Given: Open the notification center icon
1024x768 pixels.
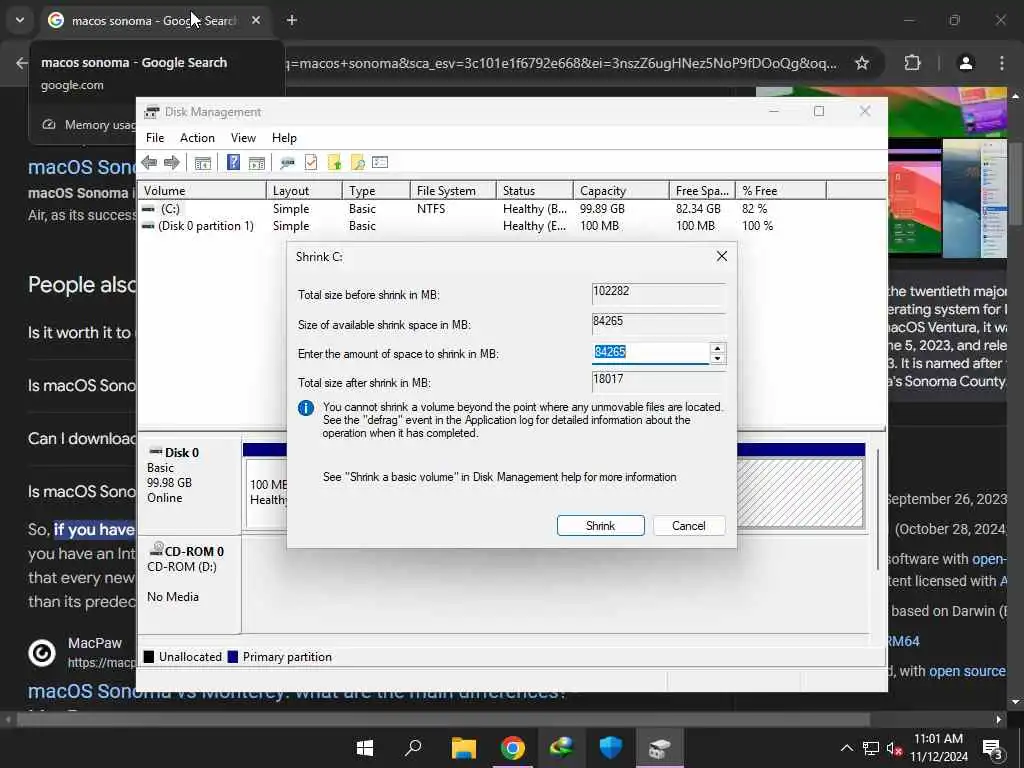Looking at the screenshot, I should [x=992, y=748].
